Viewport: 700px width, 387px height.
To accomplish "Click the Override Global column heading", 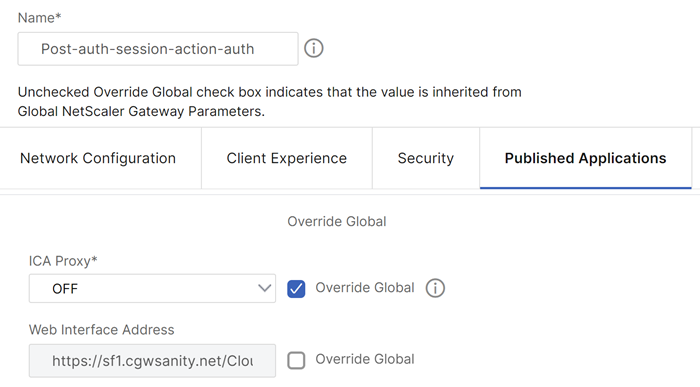I will tap(337, 221).
